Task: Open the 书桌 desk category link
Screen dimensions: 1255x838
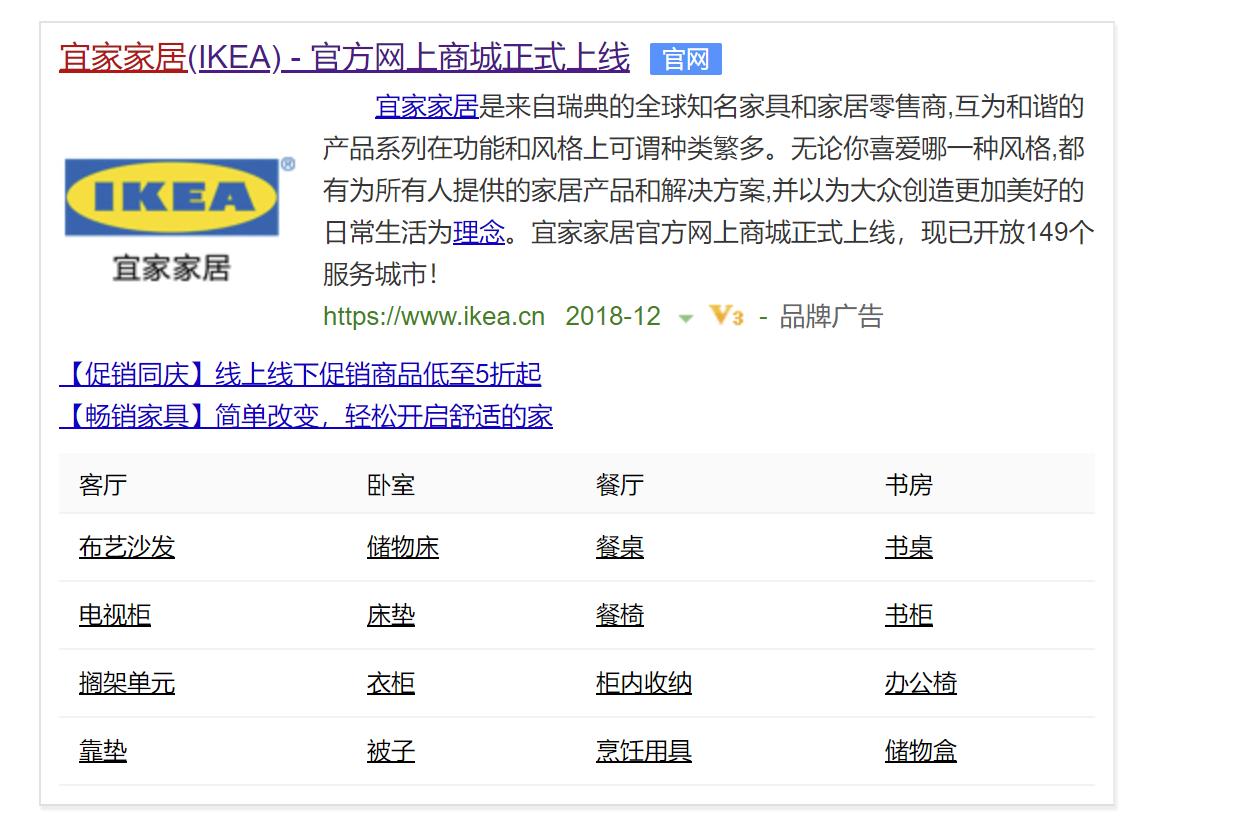Action: (908, 547)
